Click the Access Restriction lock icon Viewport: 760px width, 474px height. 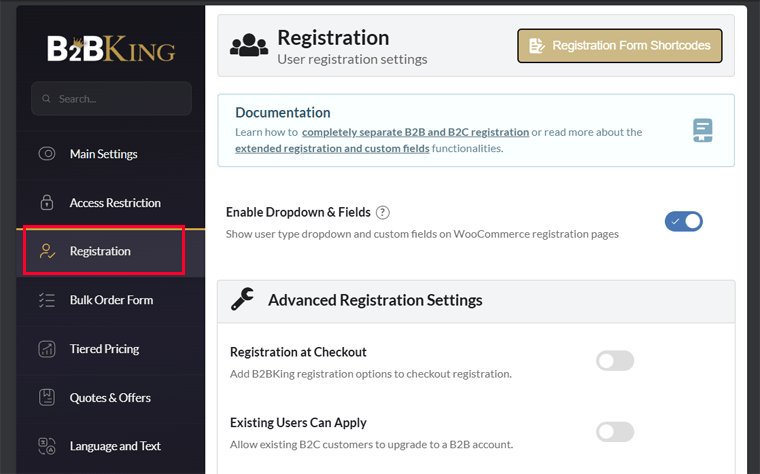pyautogui.click(x=47, y=203)
